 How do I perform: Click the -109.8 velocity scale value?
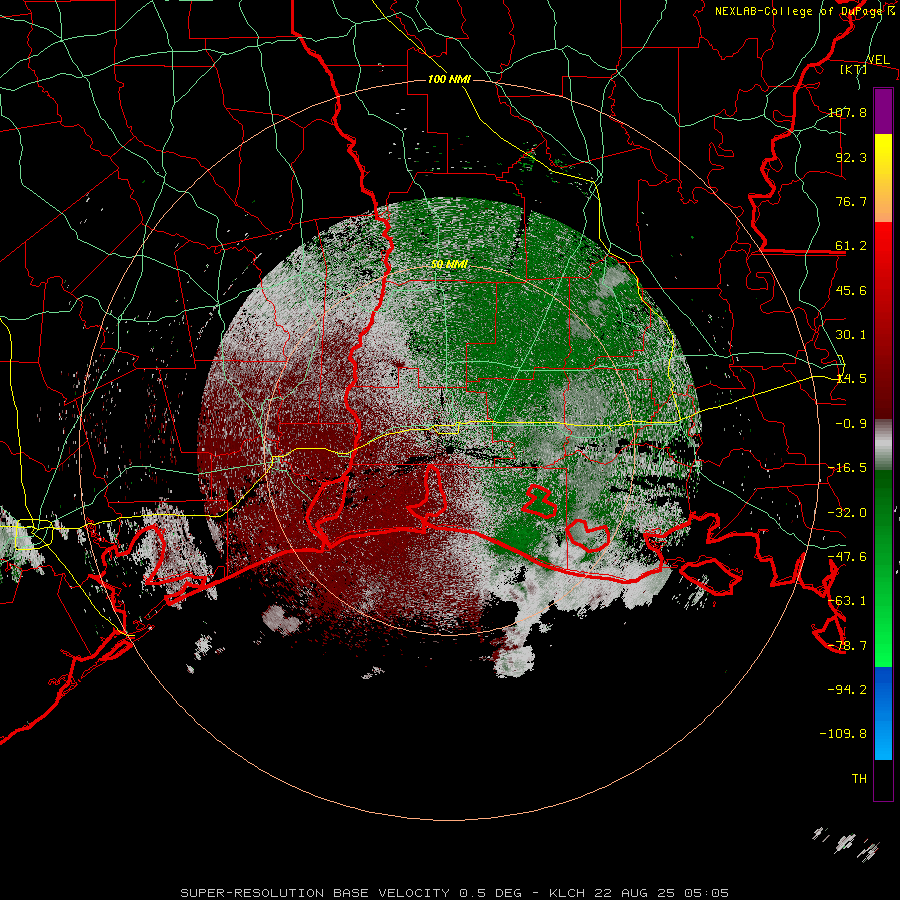[843, 734]
